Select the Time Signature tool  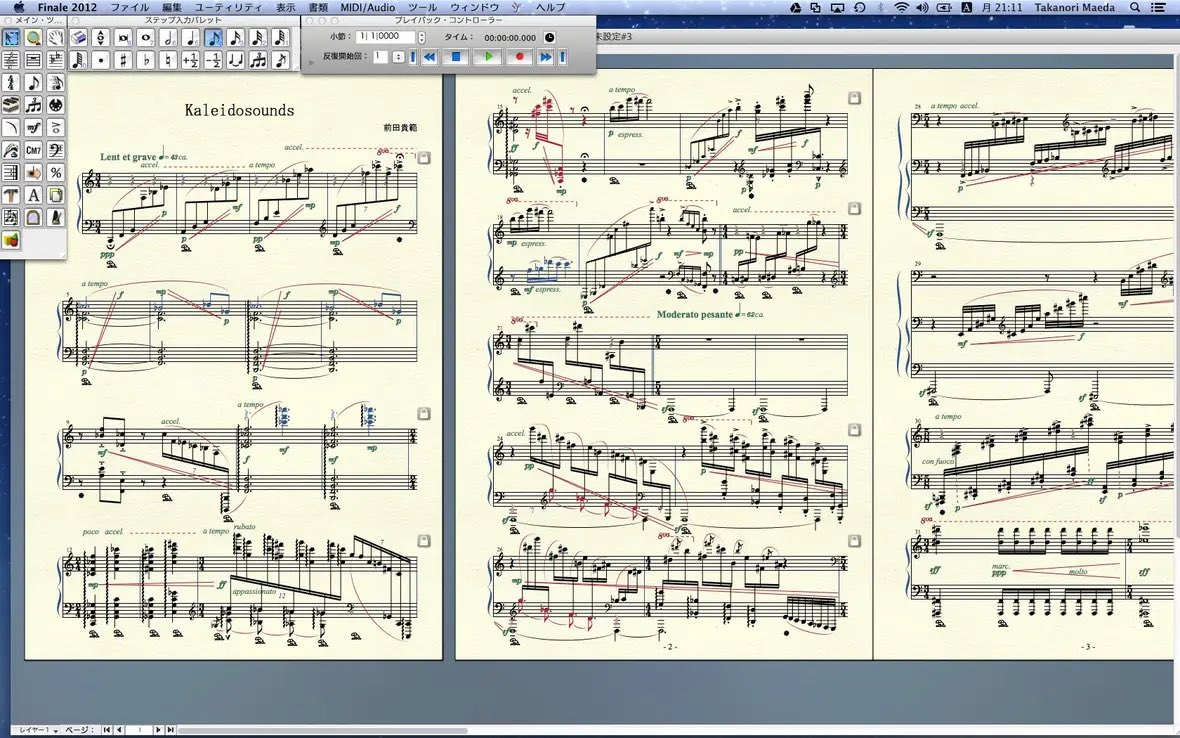[11, 82]
